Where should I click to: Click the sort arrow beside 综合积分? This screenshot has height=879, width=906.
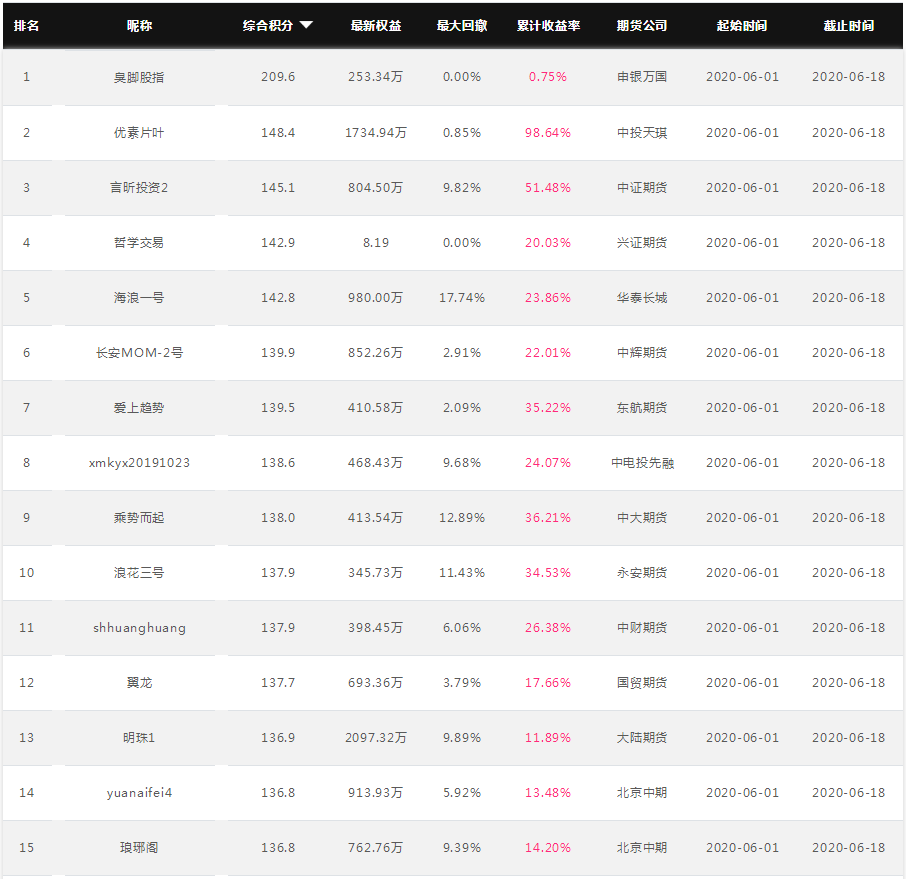click(306, 25)
